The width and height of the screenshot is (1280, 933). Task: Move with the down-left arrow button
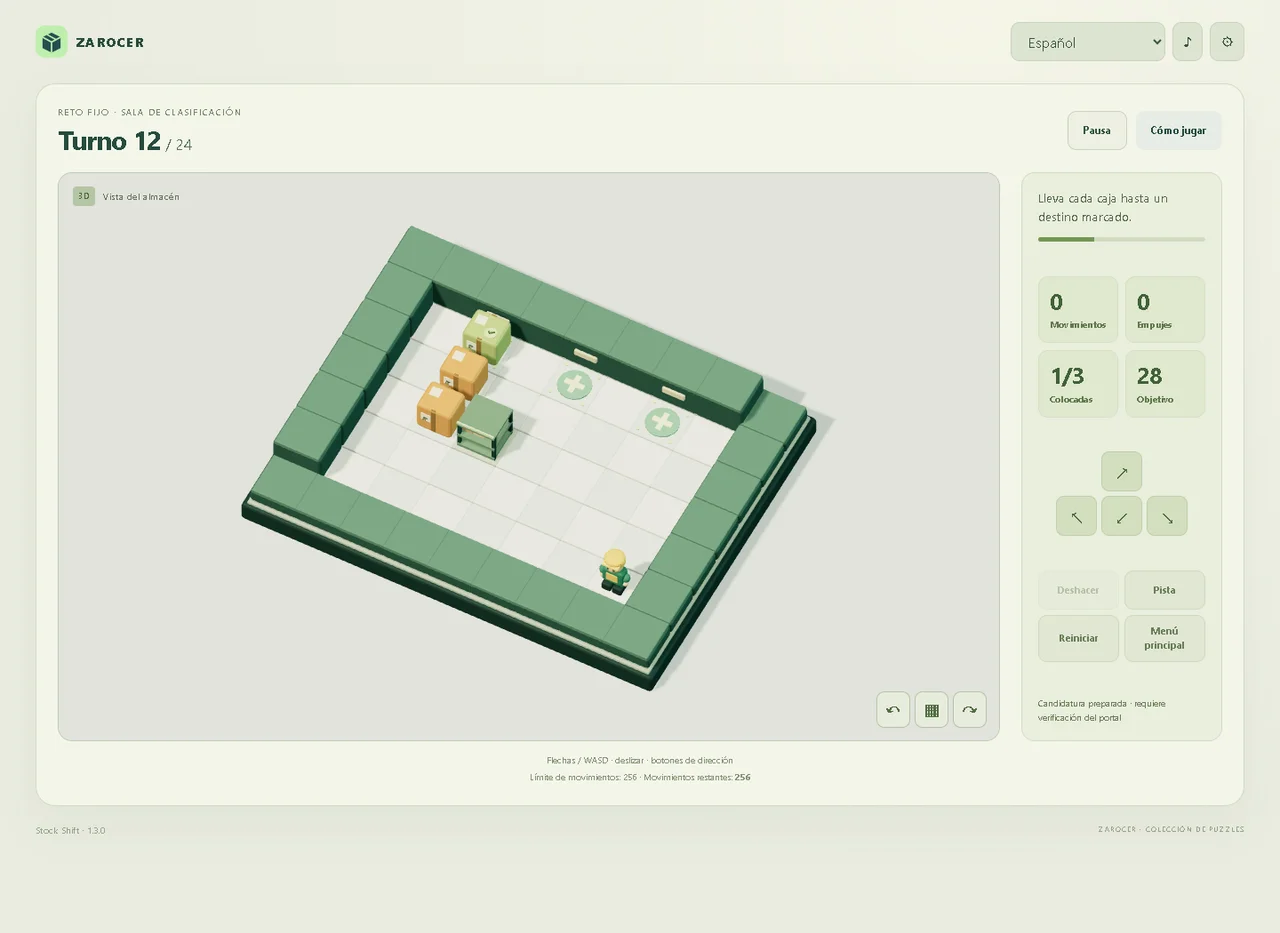(x=1121, y=516)
